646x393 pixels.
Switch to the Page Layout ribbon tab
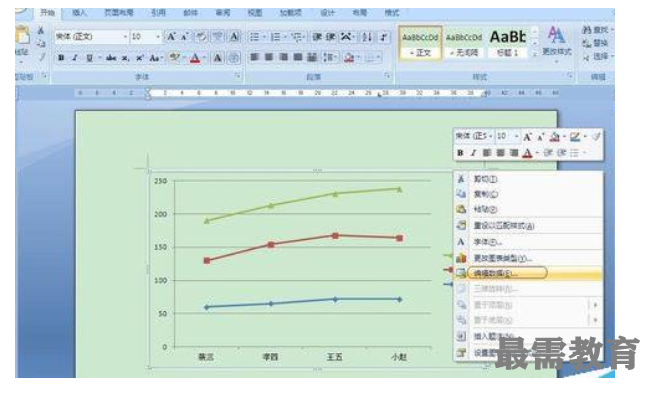119,13
